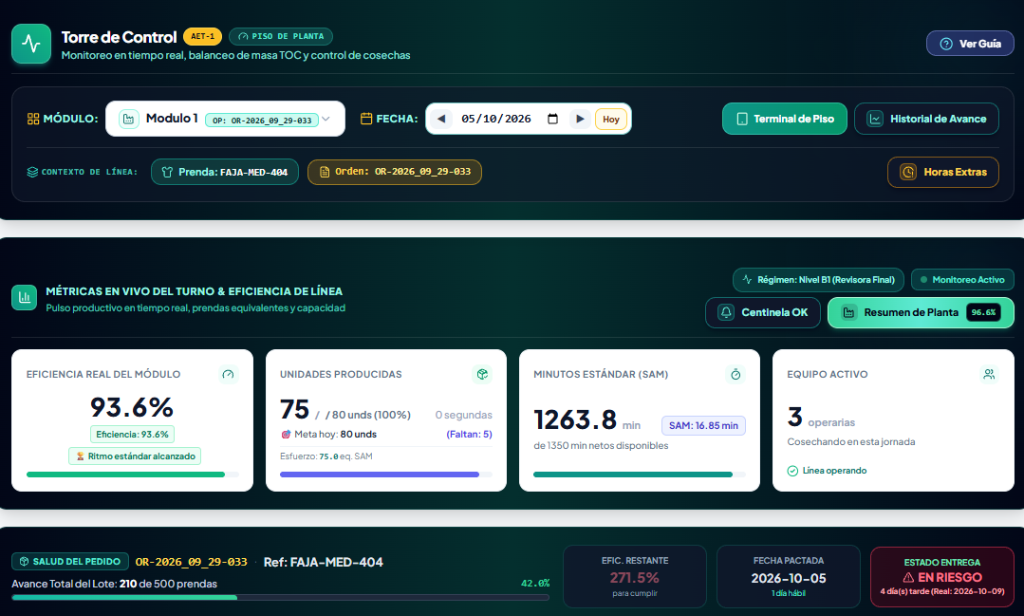
Task: Open Resumen de Planta summary
Action: click(x=921, y=312)
